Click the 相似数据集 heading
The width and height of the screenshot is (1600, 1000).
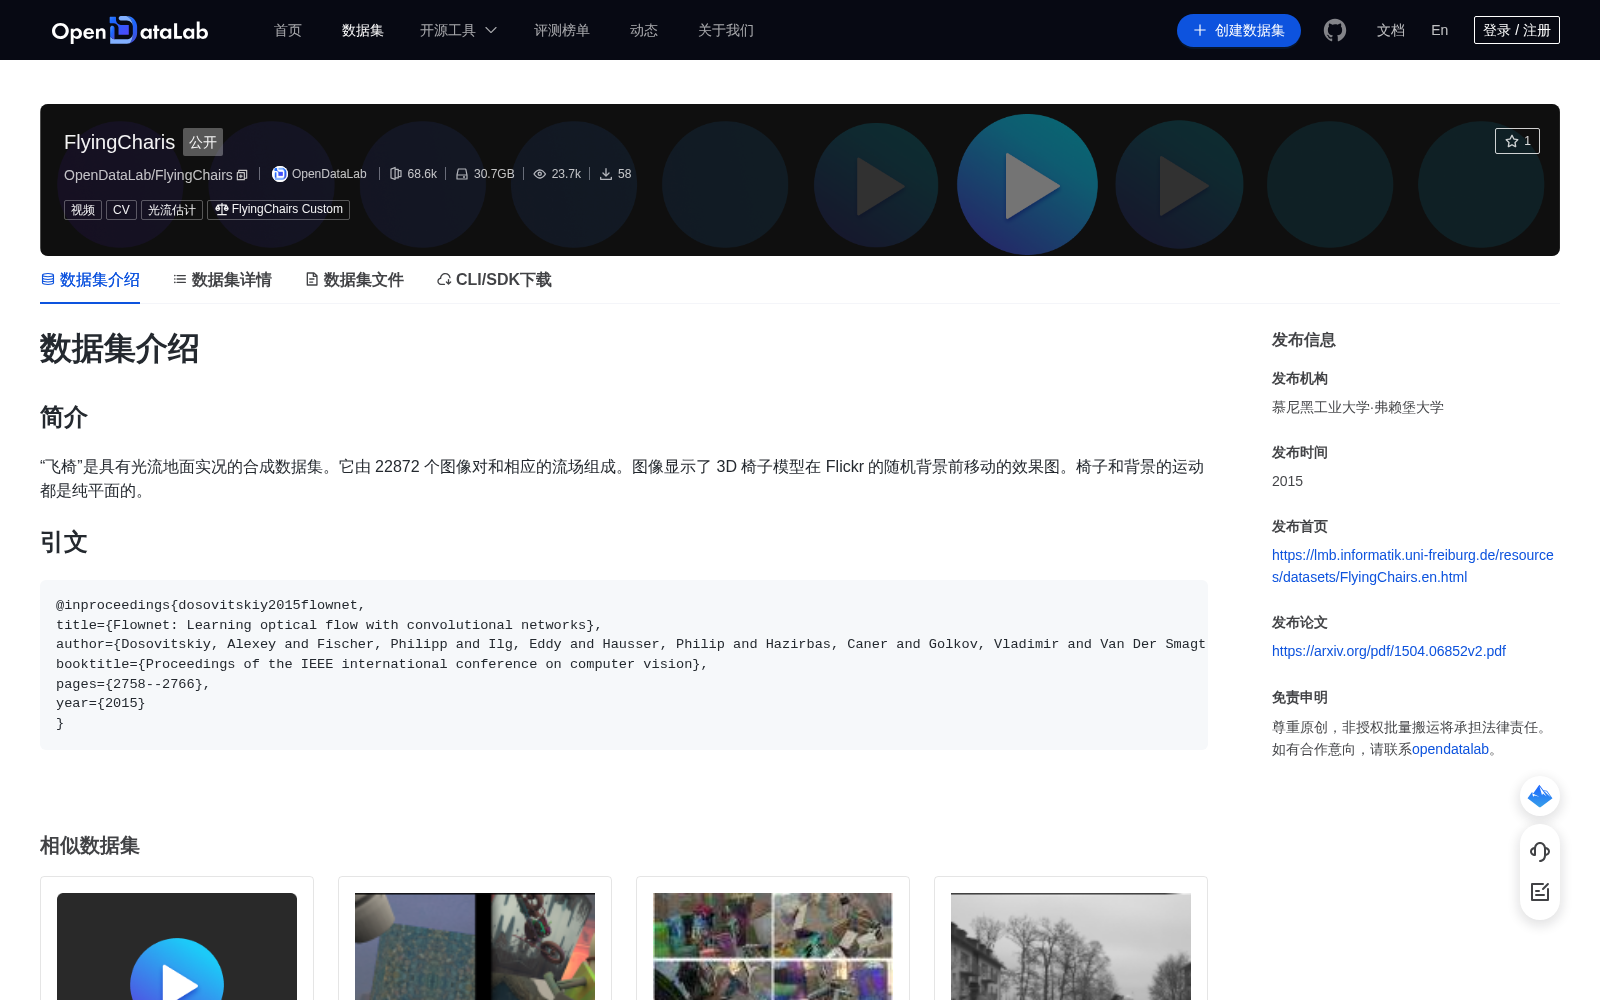pos(90,846)
